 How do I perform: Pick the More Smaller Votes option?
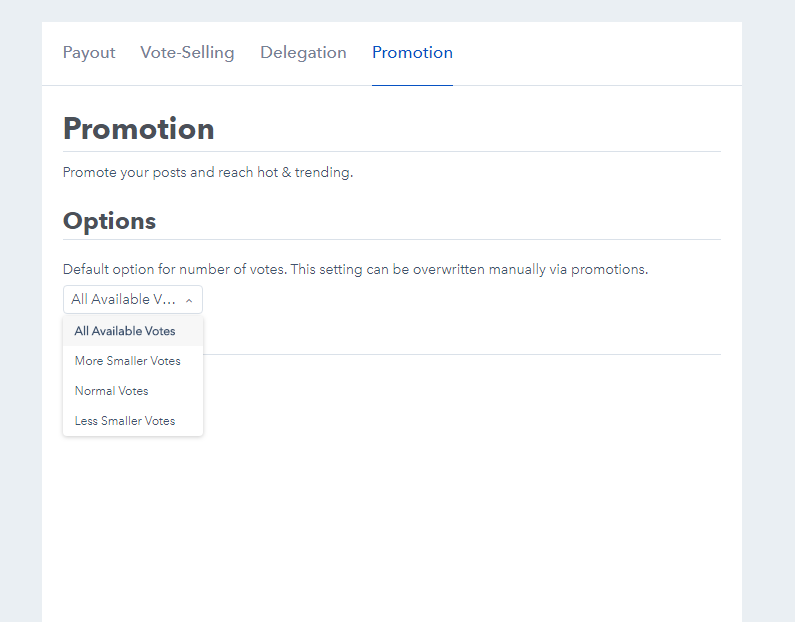click(x=128, y=361)
